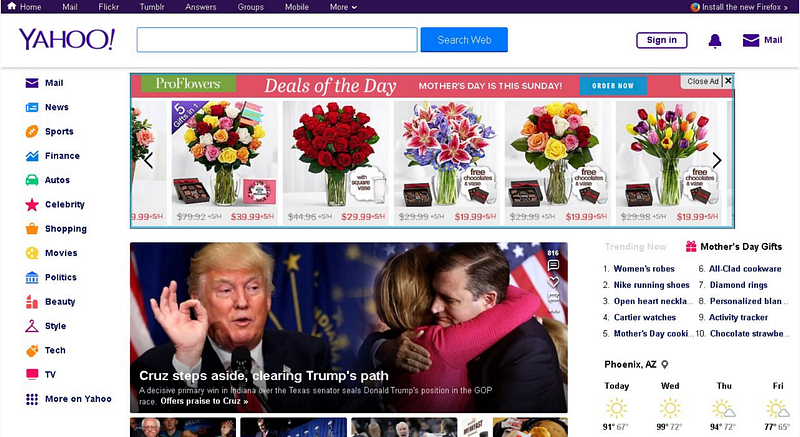Click the Mother's Day Gifts gift icon
The height and width of the screenshot is (437, 800).
pos(691,246)
